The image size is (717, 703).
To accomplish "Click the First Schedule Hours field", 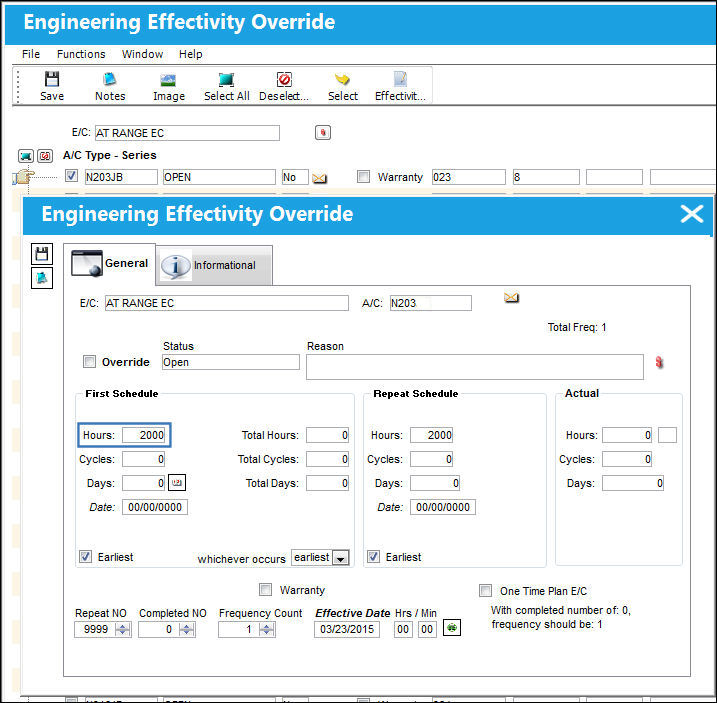I will (144, 435).
